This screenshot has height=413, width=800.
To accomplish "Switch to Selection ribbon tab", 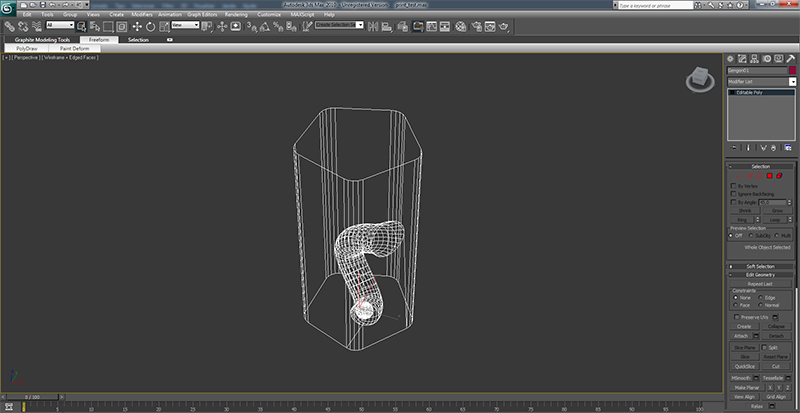I will pos(138,40).
